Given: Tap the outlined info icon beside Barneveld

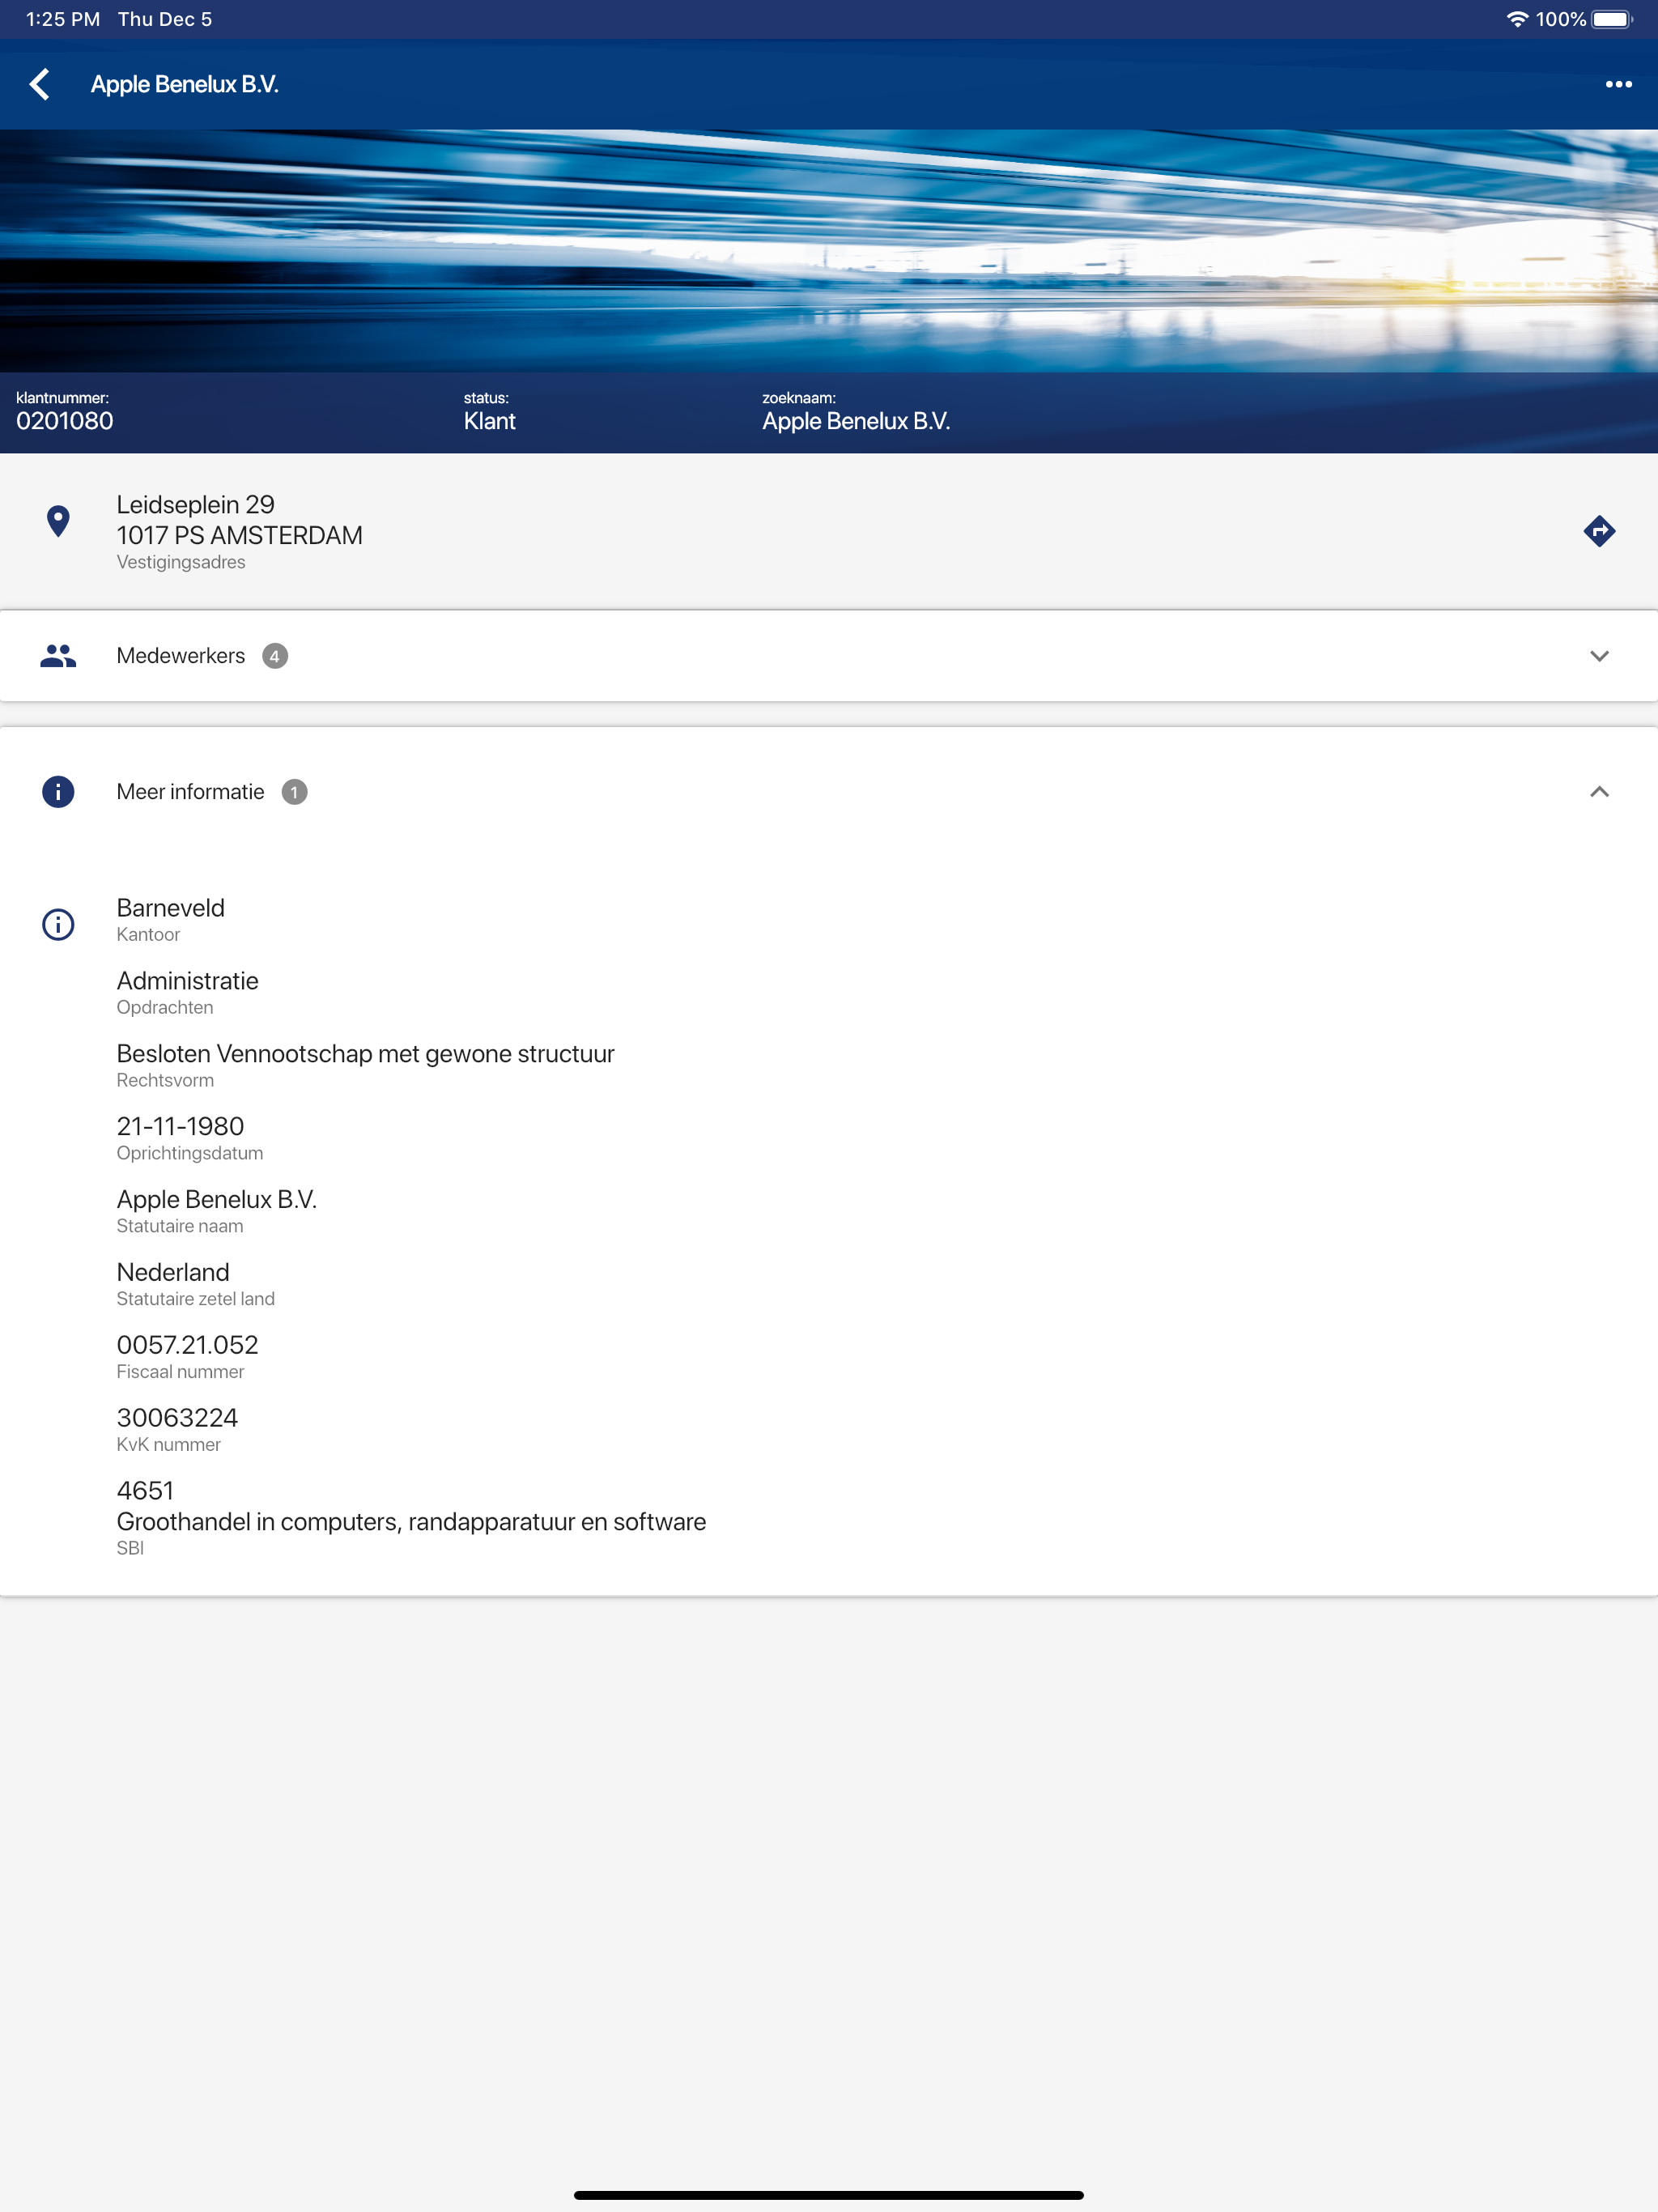Looking at the screenshot, I should 58,924.
